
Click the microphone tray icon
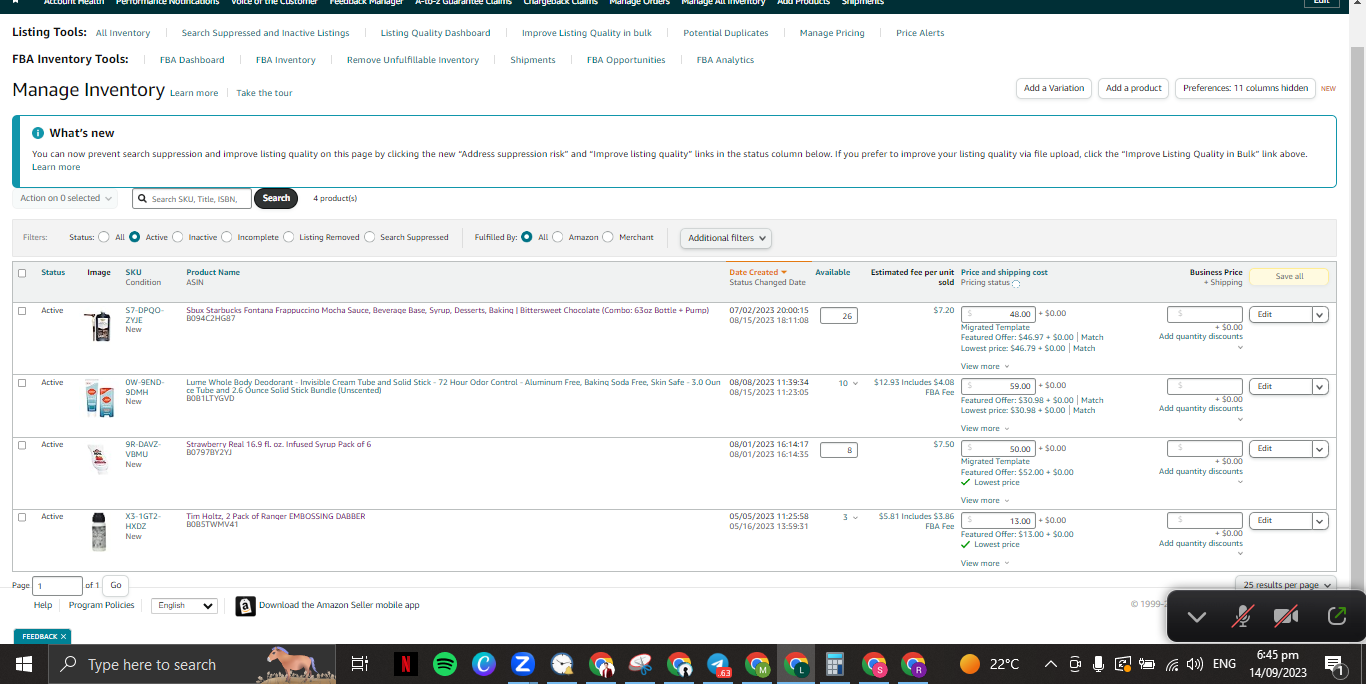pyautogui.click(x=1098, y=664)
